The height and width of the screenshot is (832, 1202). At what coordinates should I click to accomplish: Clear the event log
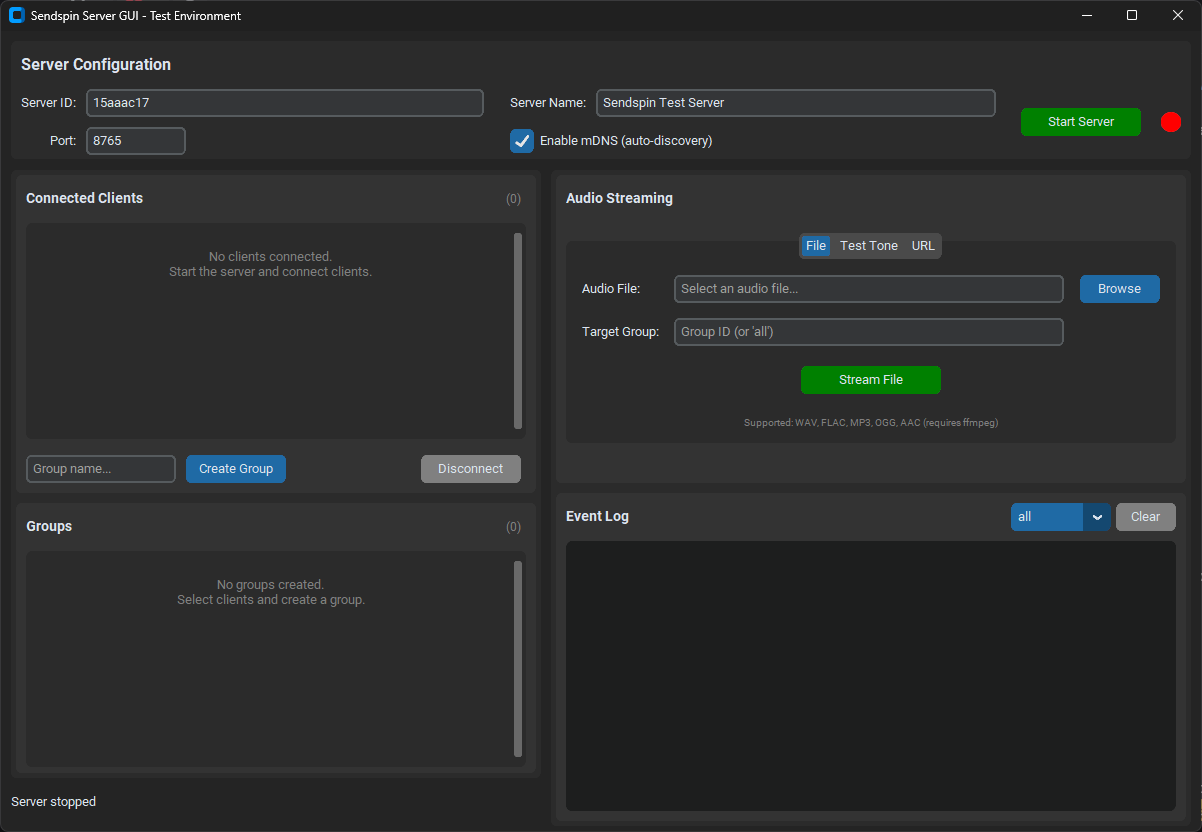1146,517
